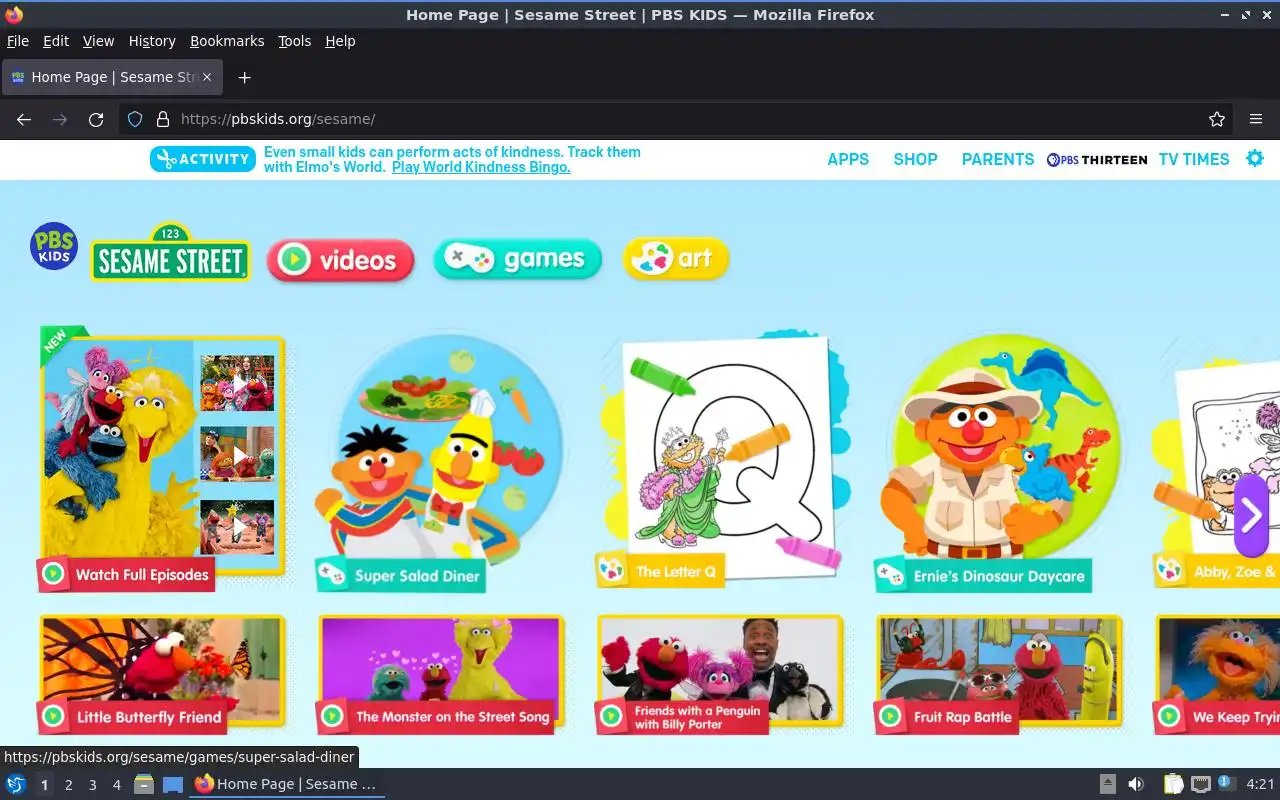
Task: Click the network tray icon
Action: tap(1201, 784)
